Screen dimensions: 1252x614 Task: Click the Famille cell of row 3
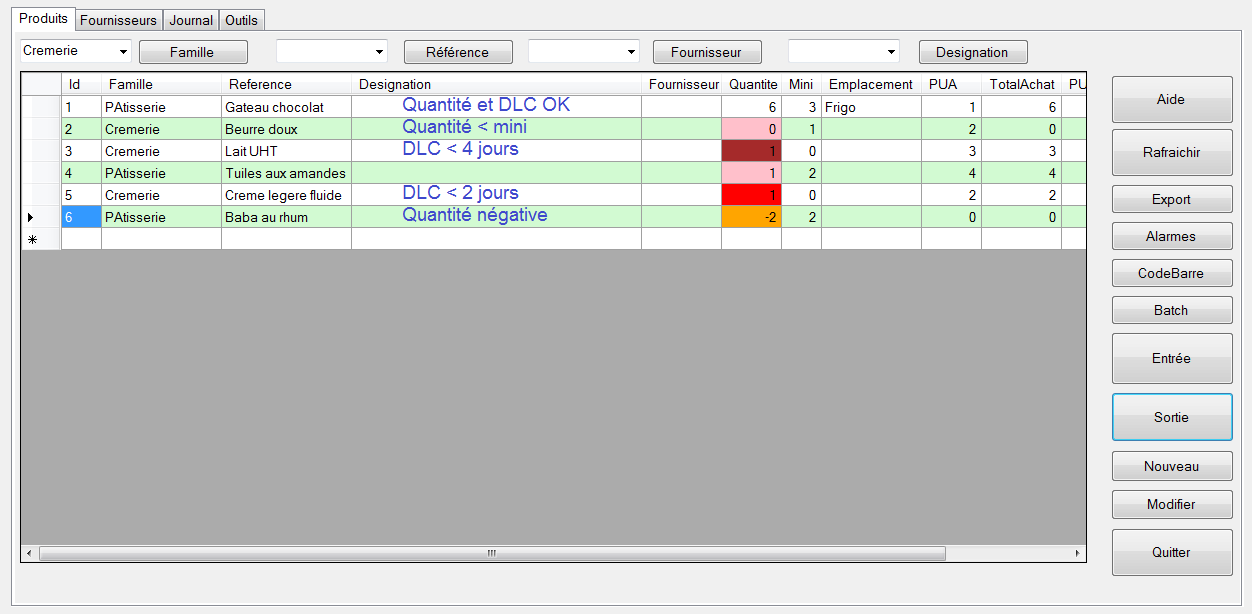[x=161, y=151]
